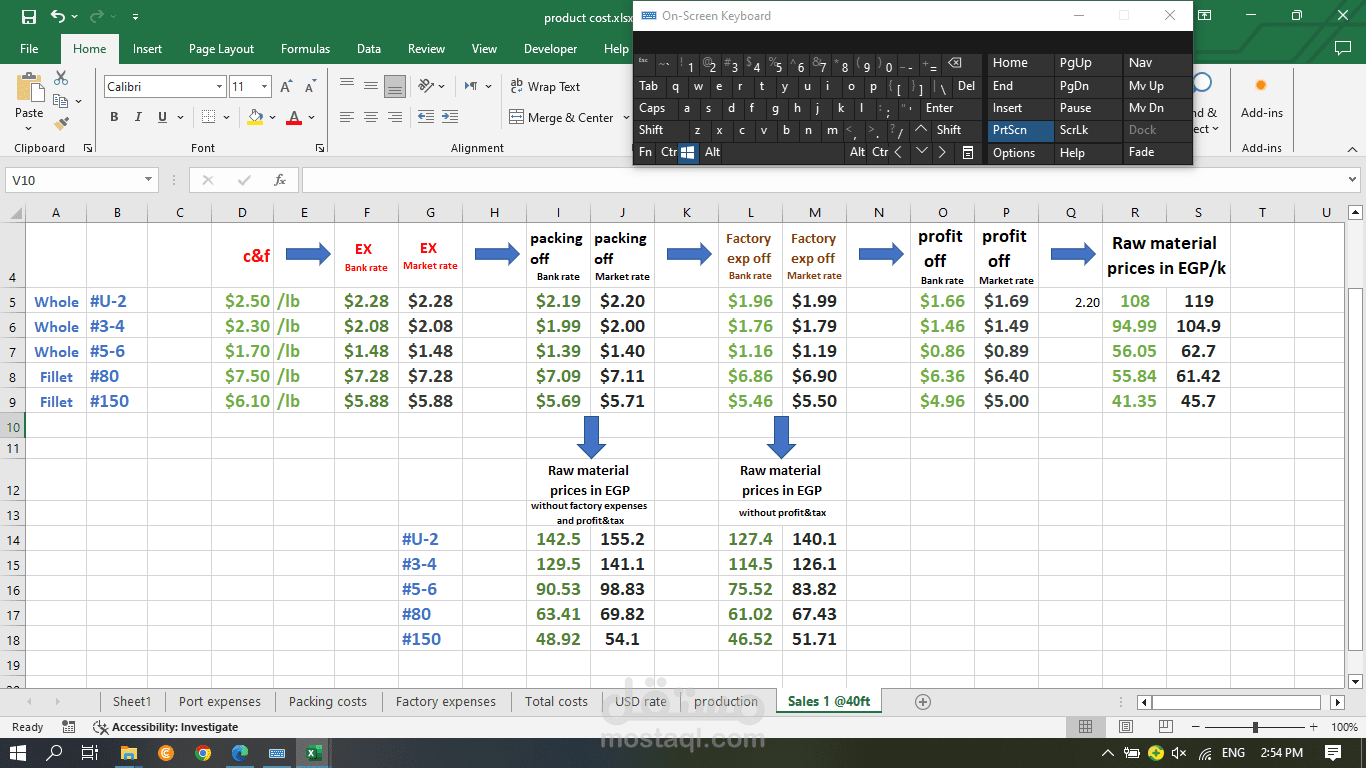Toggle Wrap Text
This screenshot has height=768, width=1366.
pos(545,87)
